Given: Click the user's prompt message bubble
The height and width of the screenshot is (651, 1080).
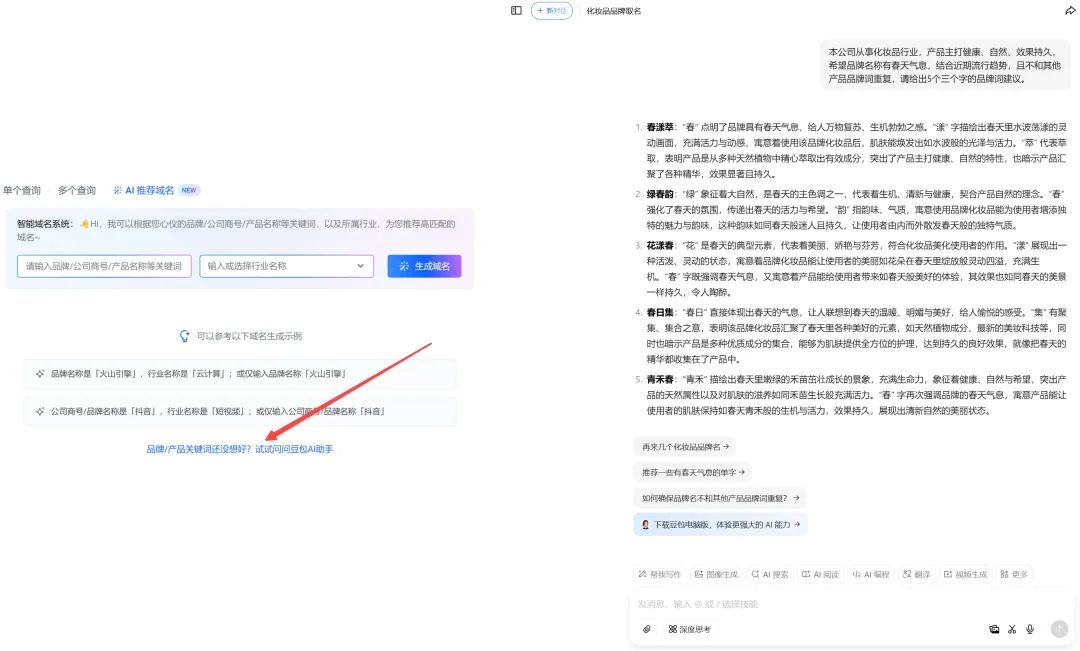Looking at the screenshot, I should tap(945, 65).
